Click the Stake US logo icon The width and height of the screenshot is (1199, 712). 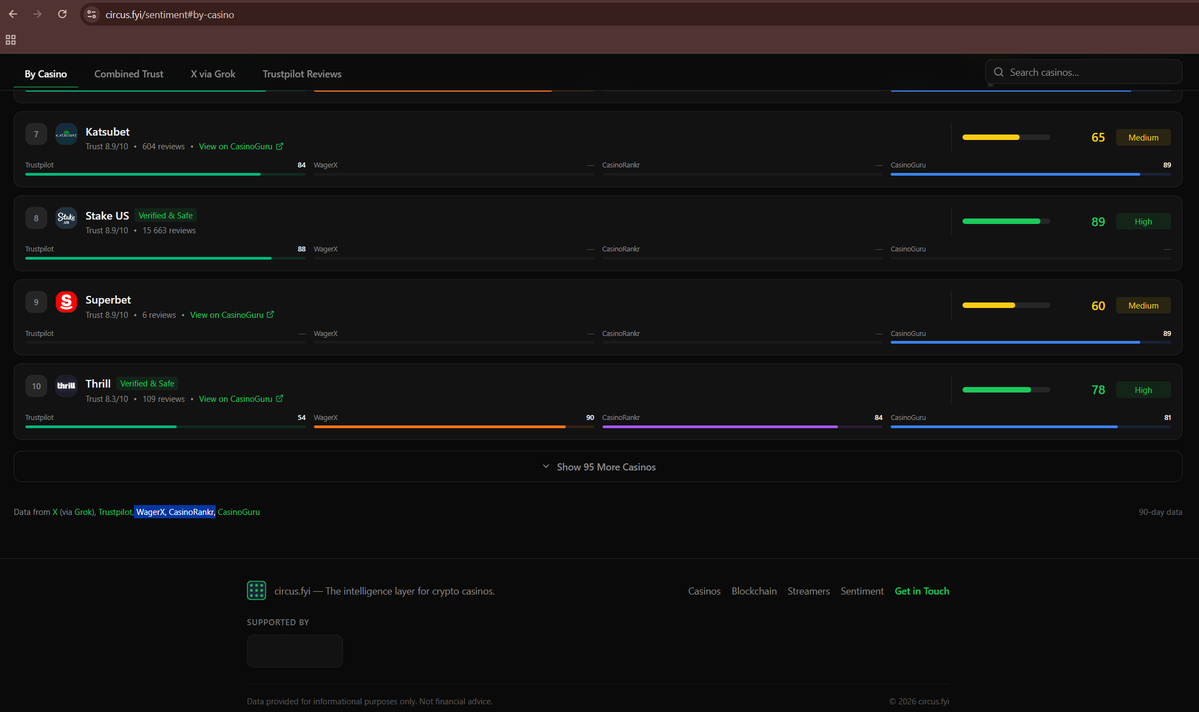pos(67,218)
